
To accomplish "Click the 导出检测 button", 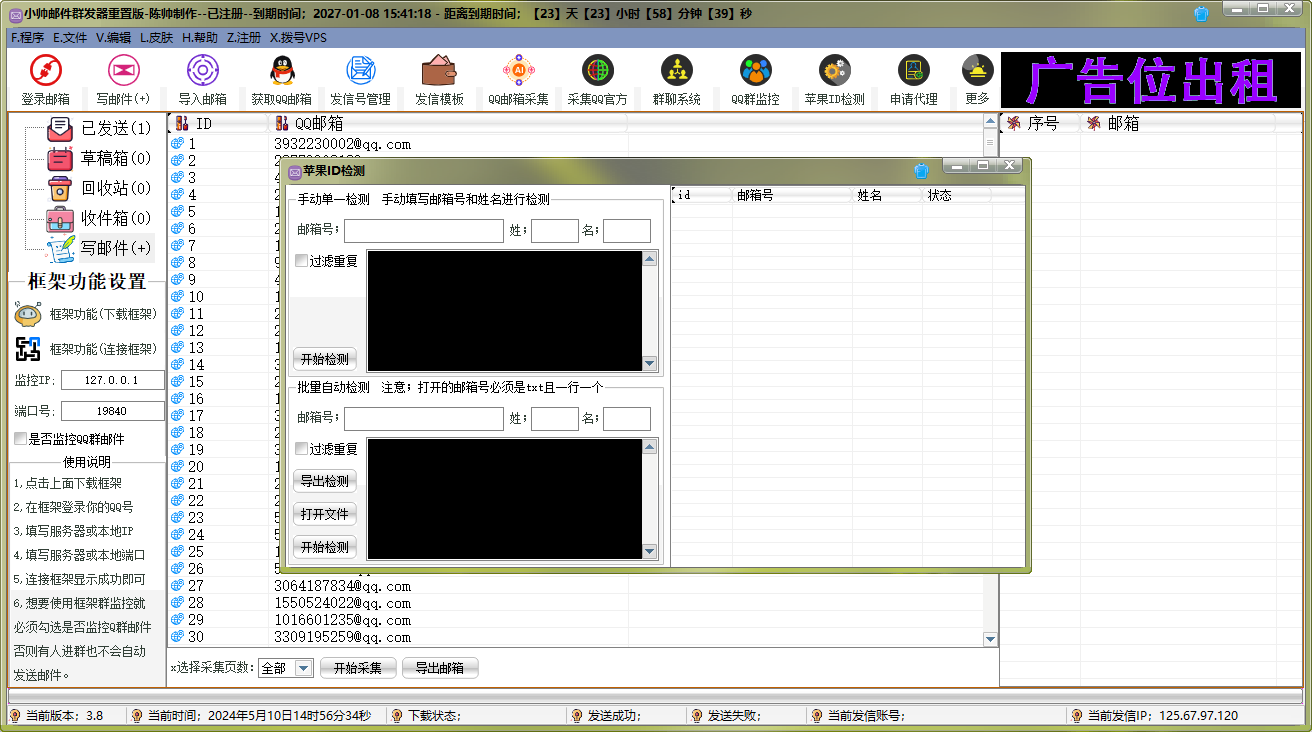I will point(325,481).
